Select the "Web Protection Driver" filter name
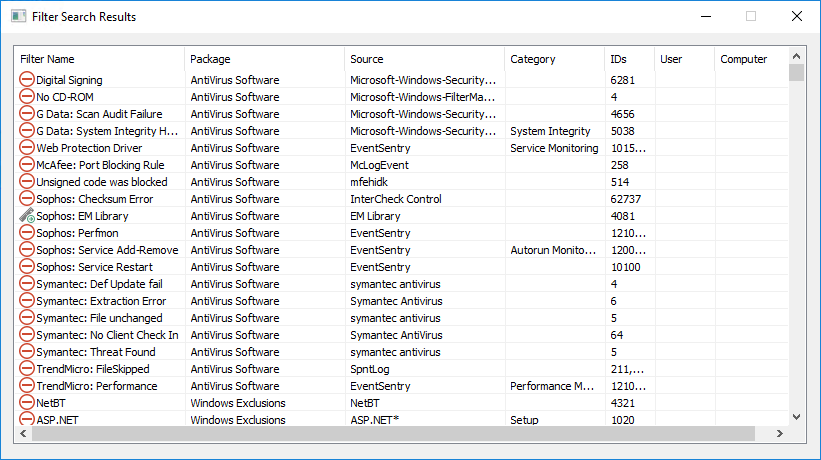The height and width of the screenshot is (460, 821). click(89, 148)
